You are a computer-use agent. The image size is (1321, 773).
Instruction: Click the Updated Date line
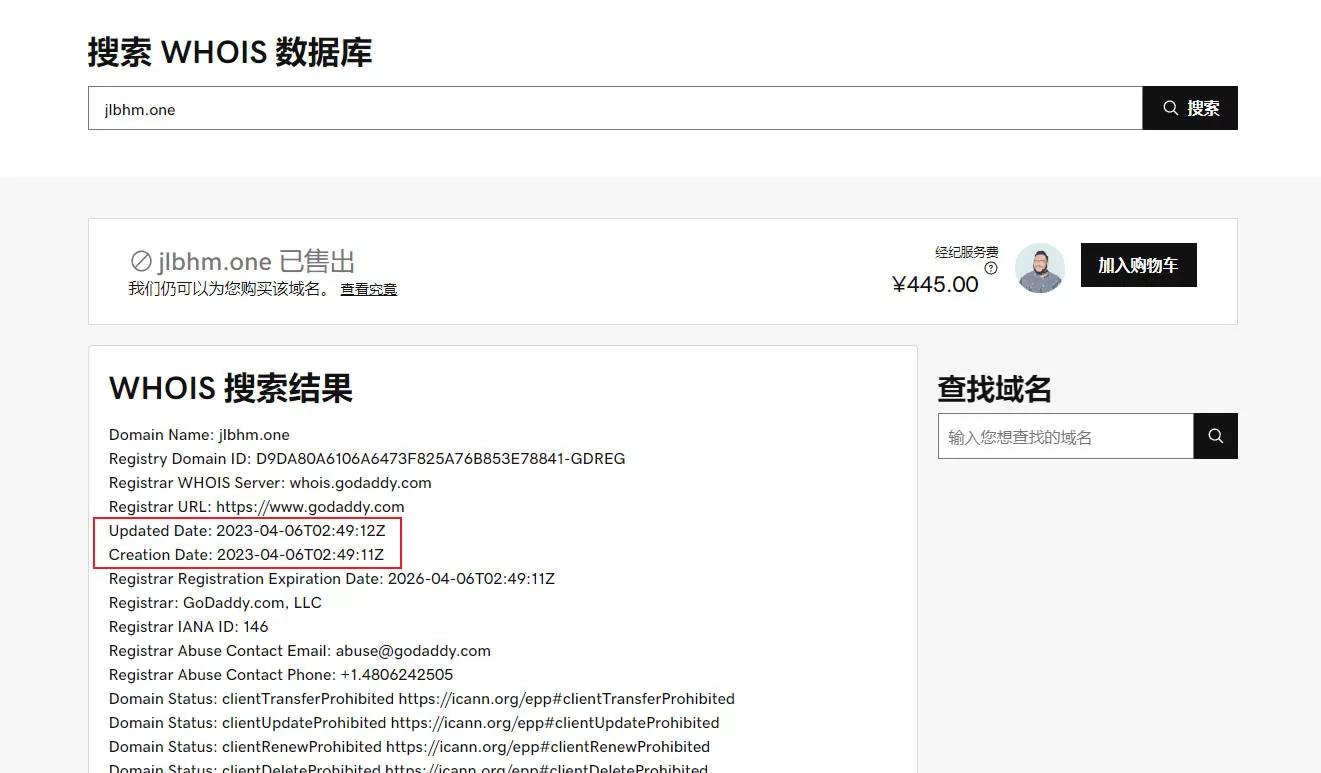(x=247, y=531)
